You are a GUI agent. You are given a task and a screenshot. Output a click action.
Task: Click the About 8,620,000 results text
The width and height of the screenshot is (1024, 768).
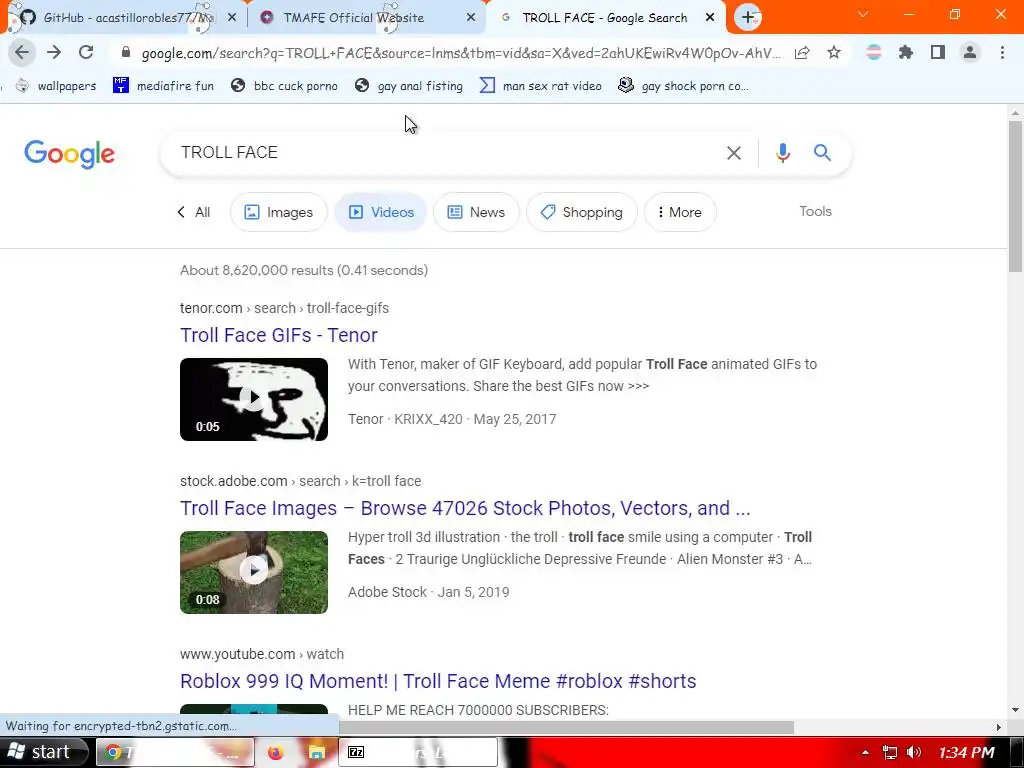(x=304, y=270)
